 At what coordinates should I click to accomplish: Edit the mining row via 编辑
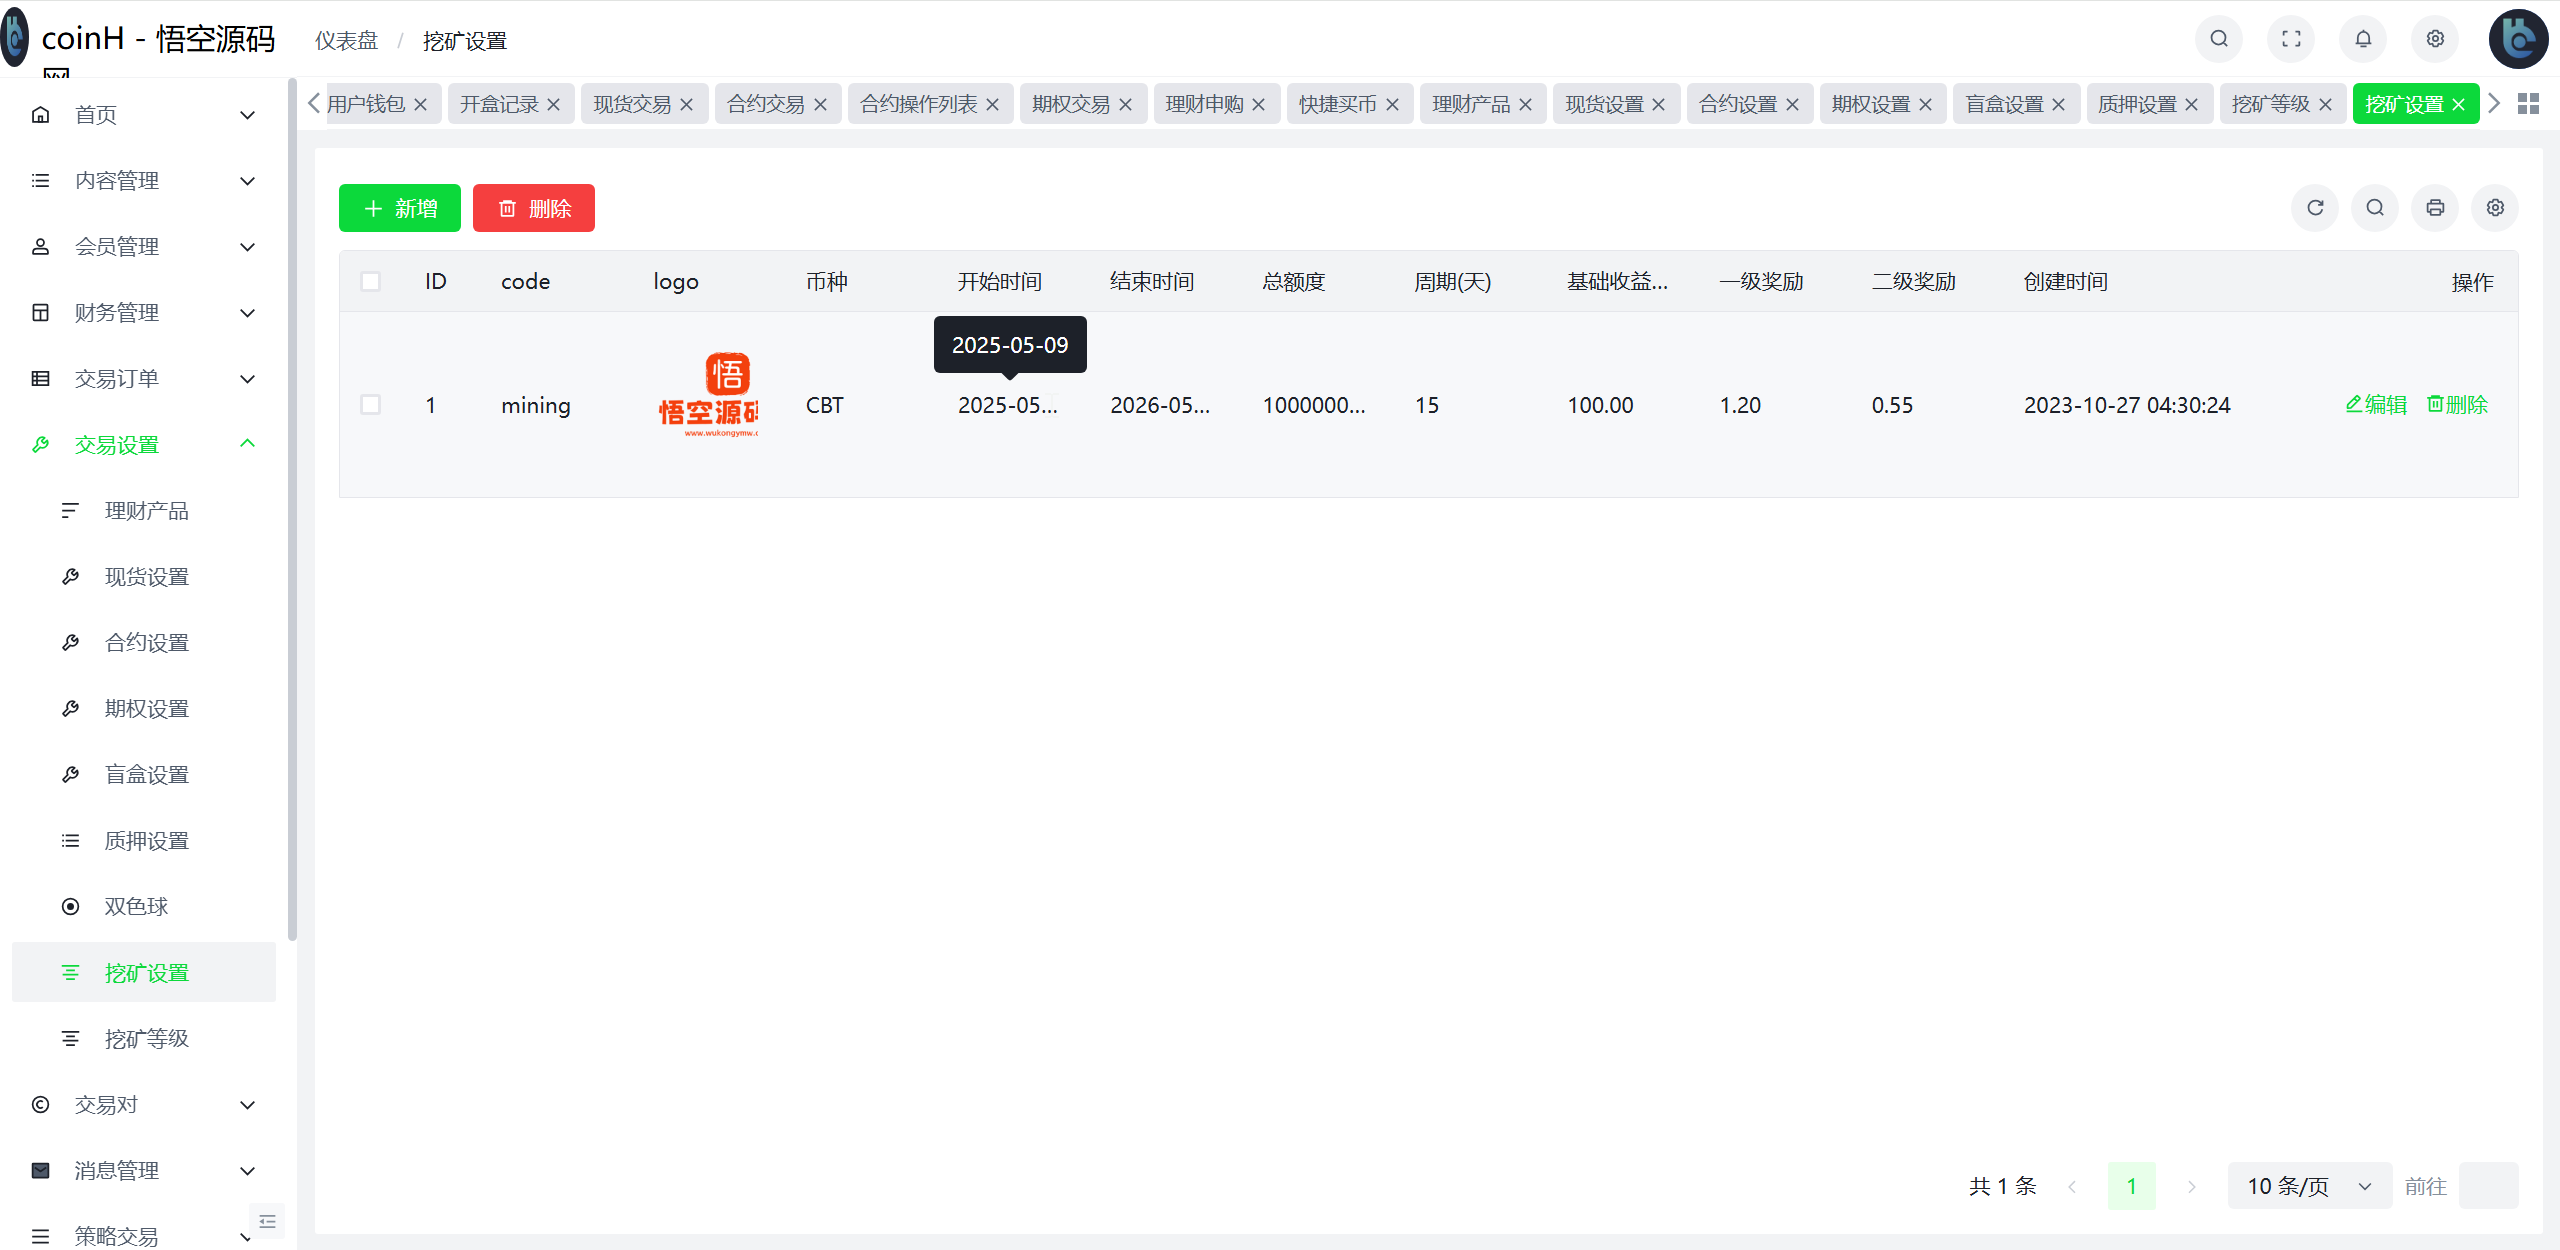click(x=2376, y=405)
